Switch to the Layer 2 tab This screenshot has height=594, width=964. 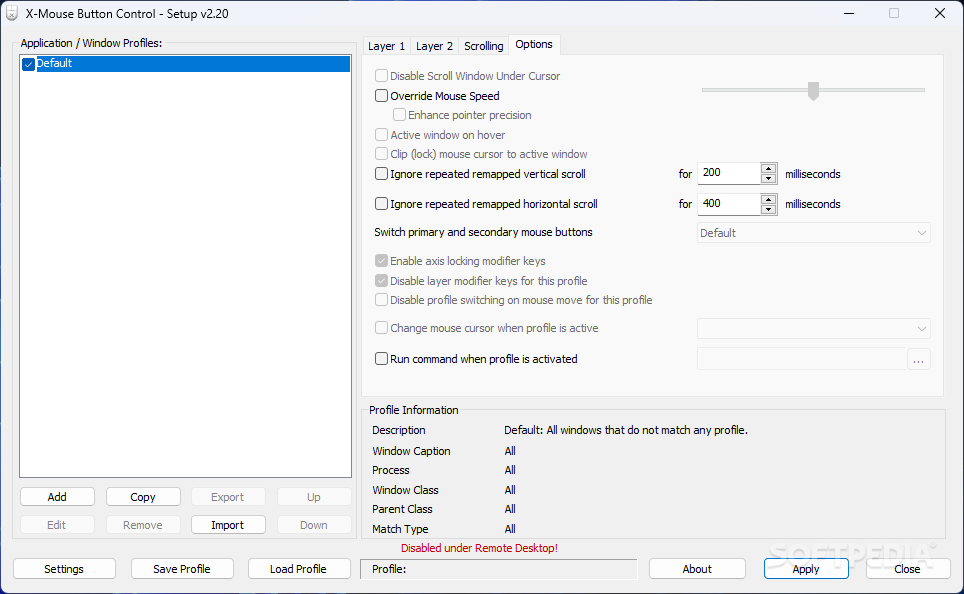pyautogui.click(x=434, y=46)
